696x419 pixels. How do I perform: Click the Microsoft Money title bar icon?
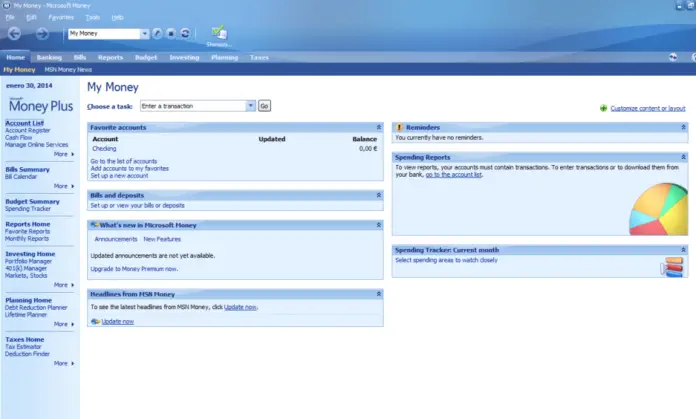coord(7,5)
